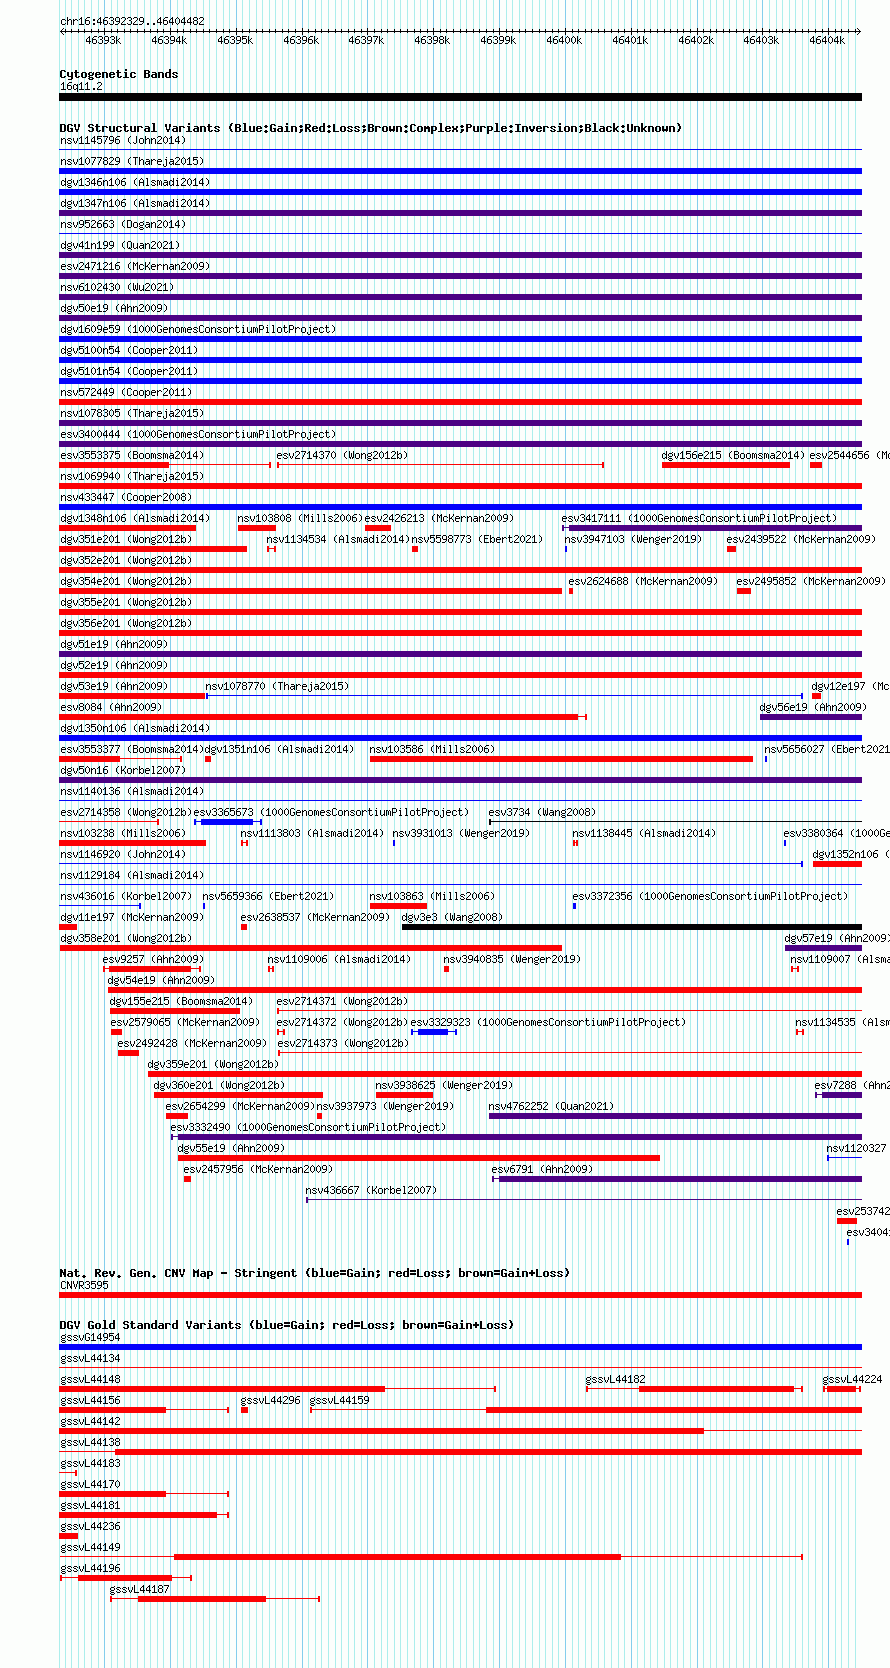This screenshot has height=1668, width=890.
Task: Click the red CNVR3595 loss bar
Action: point(461,1295)
